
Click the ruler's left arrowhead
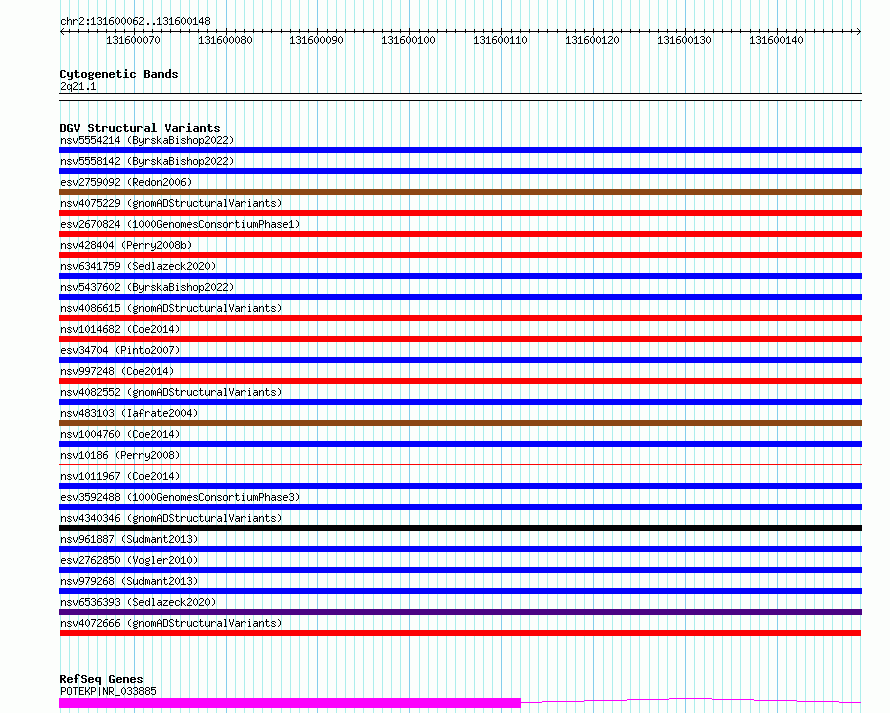(62, 32)
